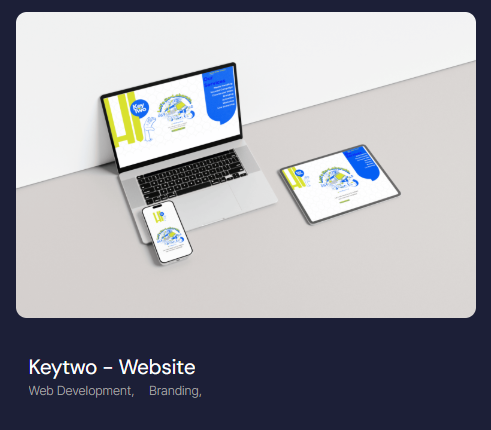Click the KeyTwo blue circle logo on laptop screen
This screenshot has height=430, width=491.
pos(139,108)
